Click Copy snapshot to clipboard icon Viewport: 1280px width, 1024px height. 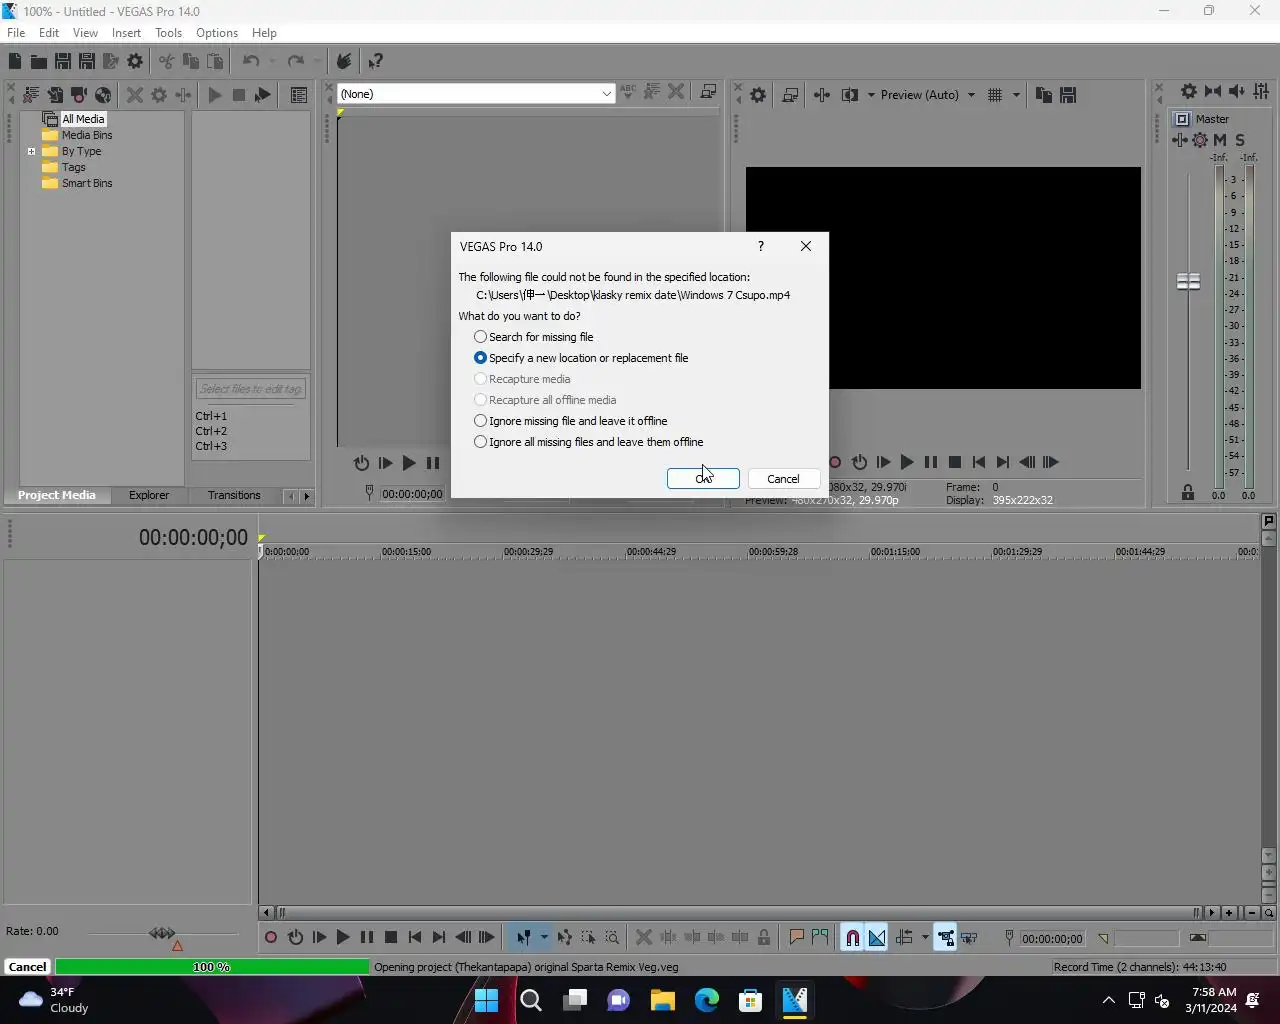[x=1044, y=95]
